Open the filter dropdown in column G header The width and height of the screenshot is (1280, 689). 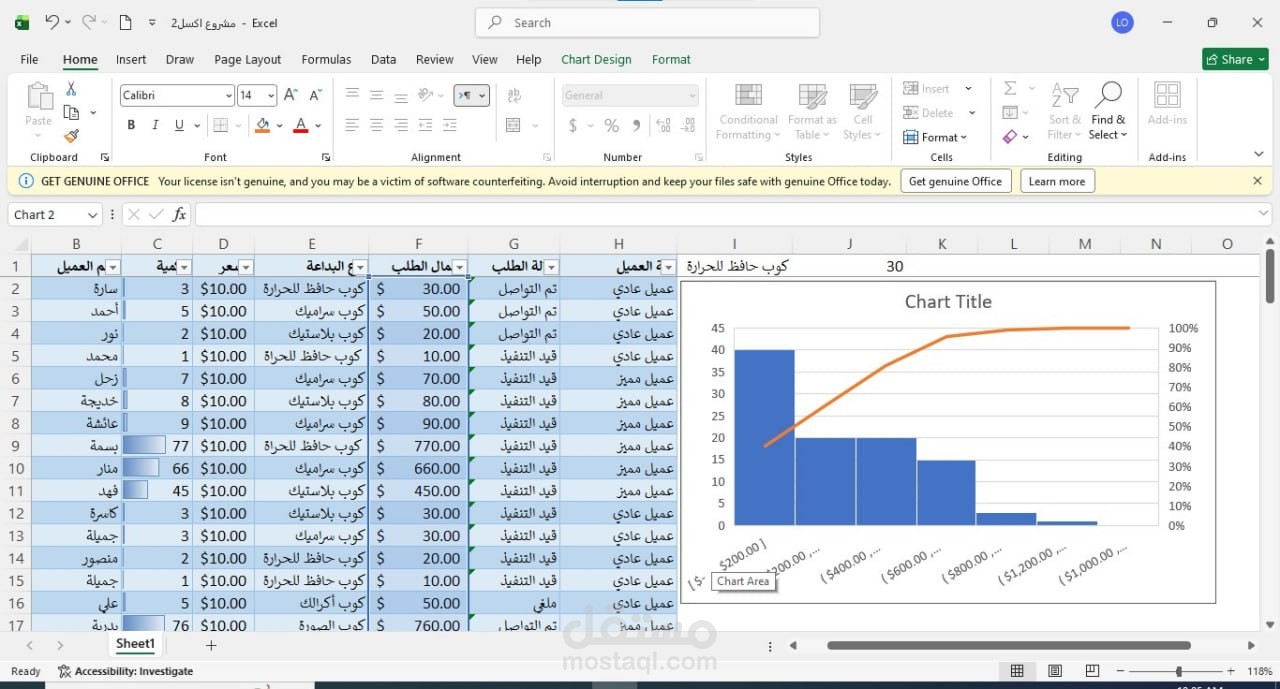551,267
